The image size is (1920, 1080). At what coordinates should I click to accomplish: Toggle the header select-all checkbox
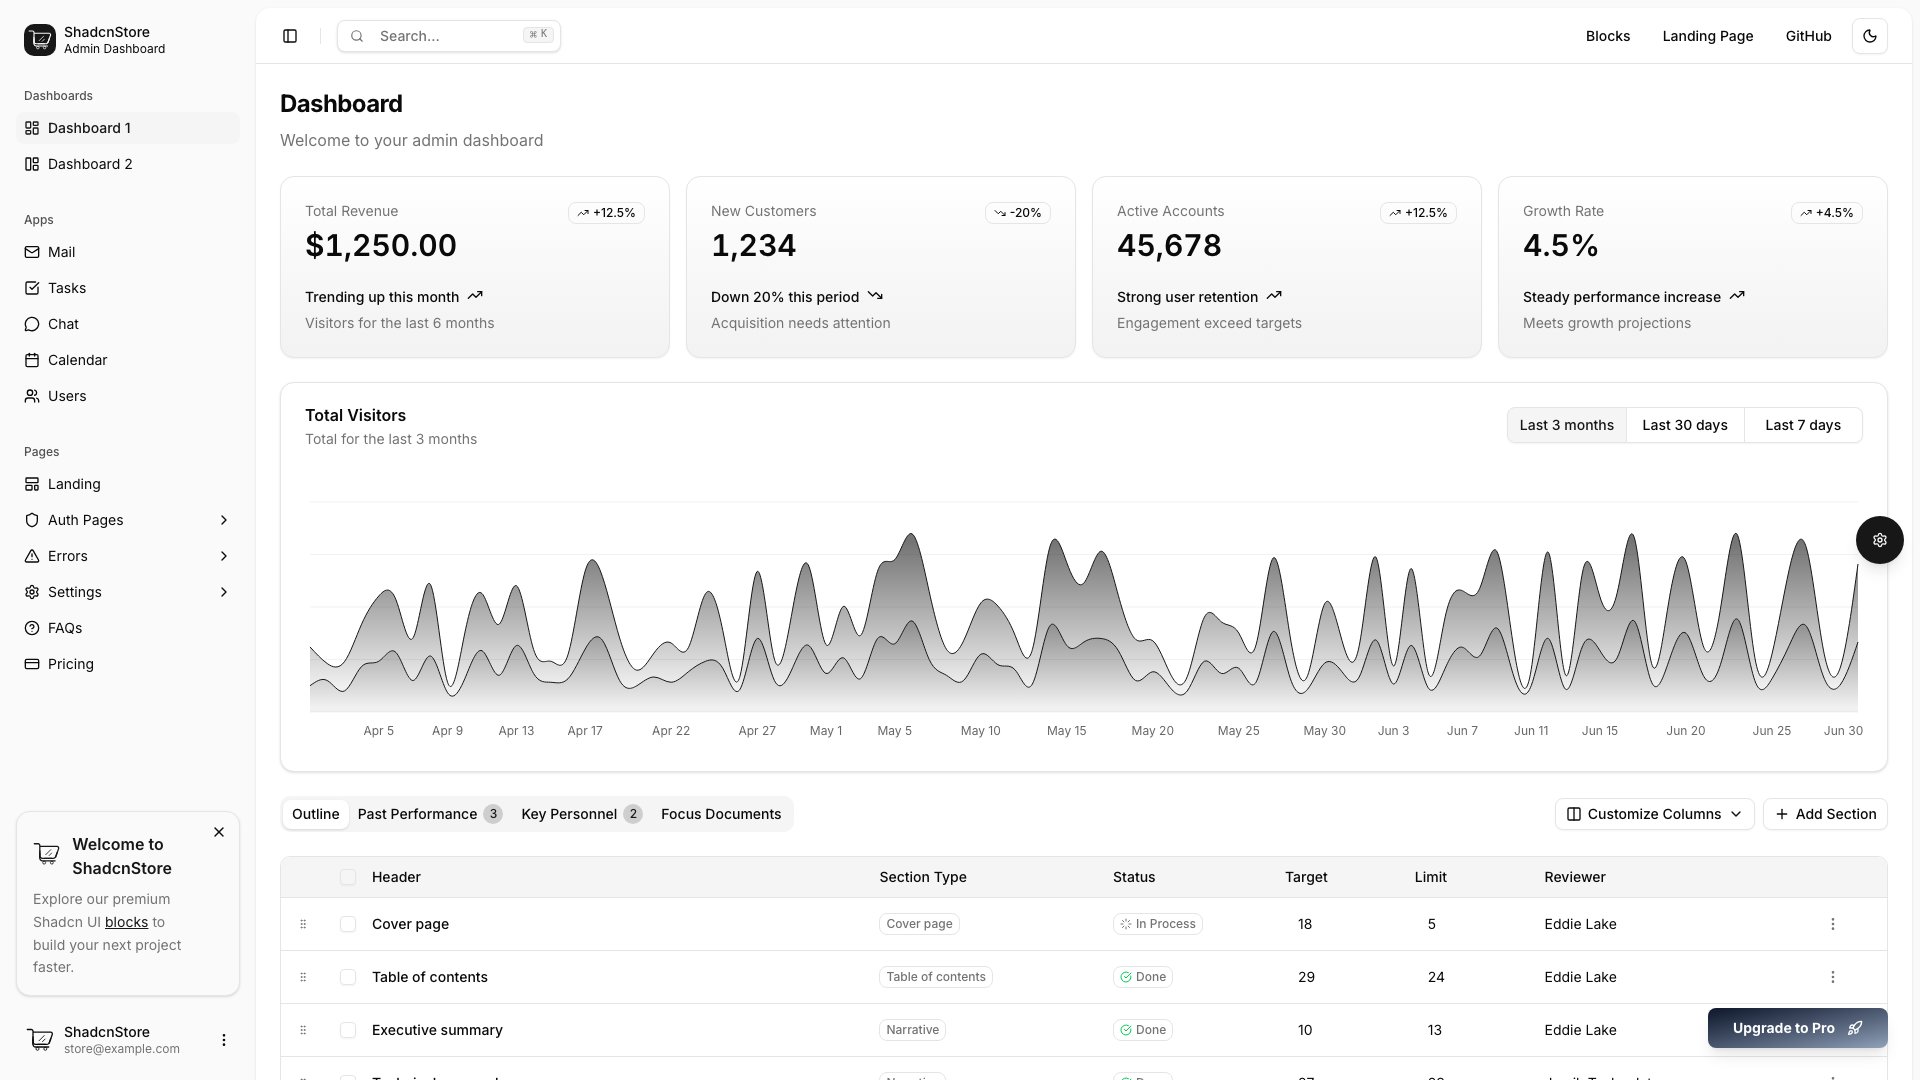click(348, 877)
